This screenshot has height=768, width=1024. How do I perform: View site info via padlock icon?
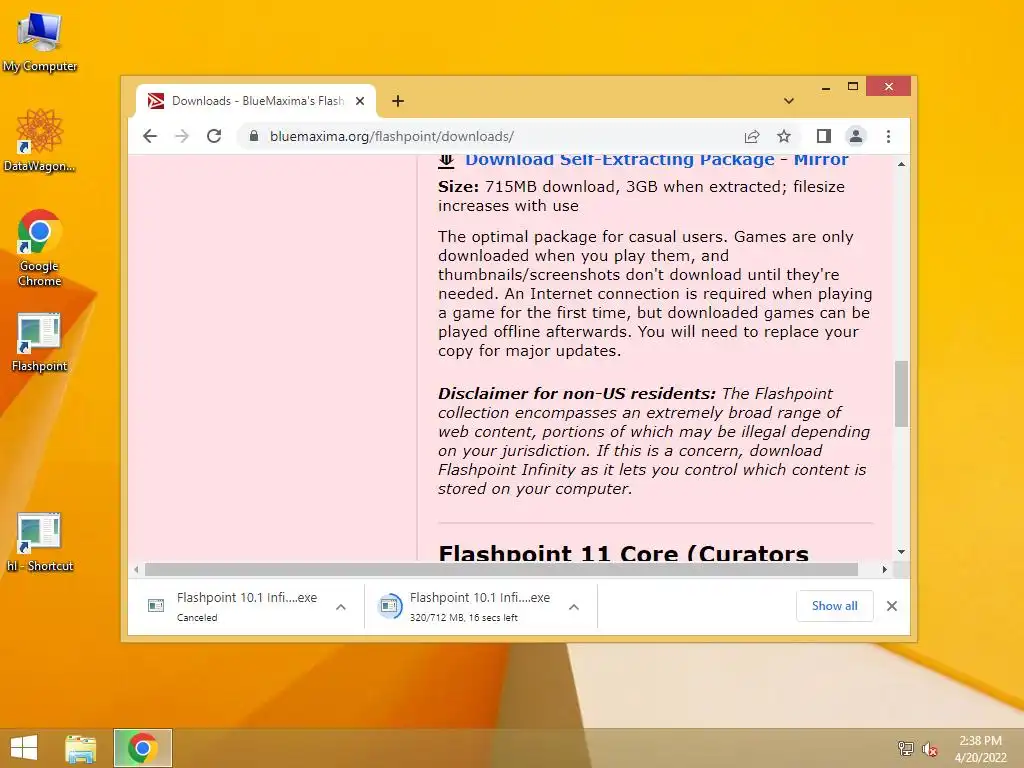tap(254, 136)
